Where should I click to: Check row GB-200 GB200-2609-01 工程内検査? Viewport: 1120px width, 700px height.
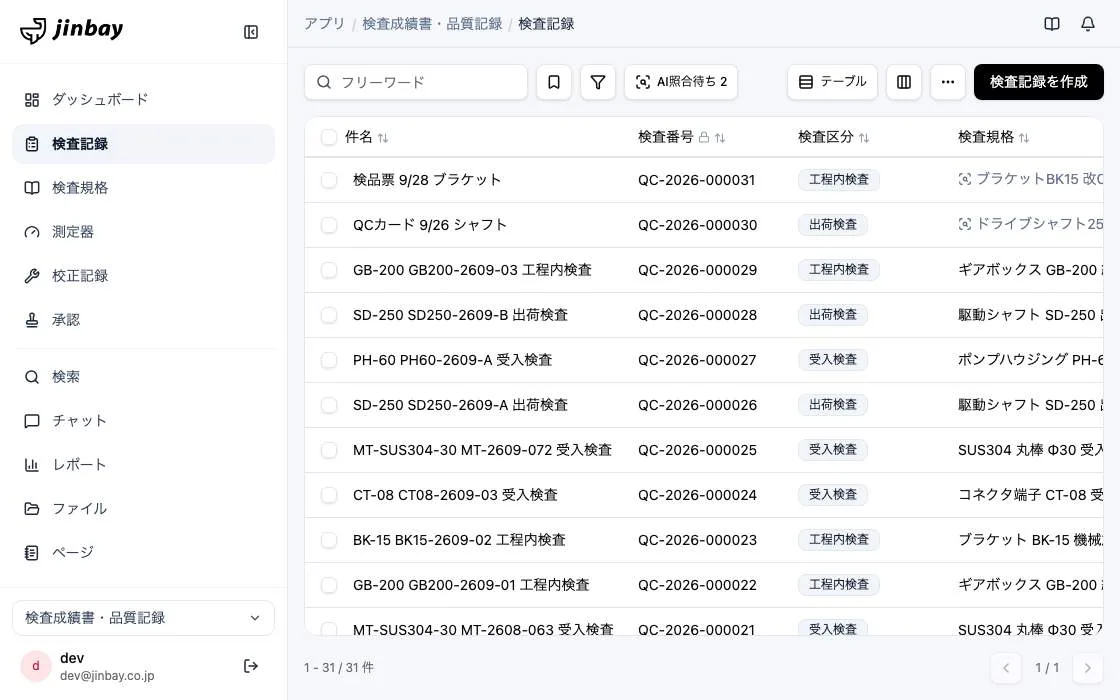329,585
